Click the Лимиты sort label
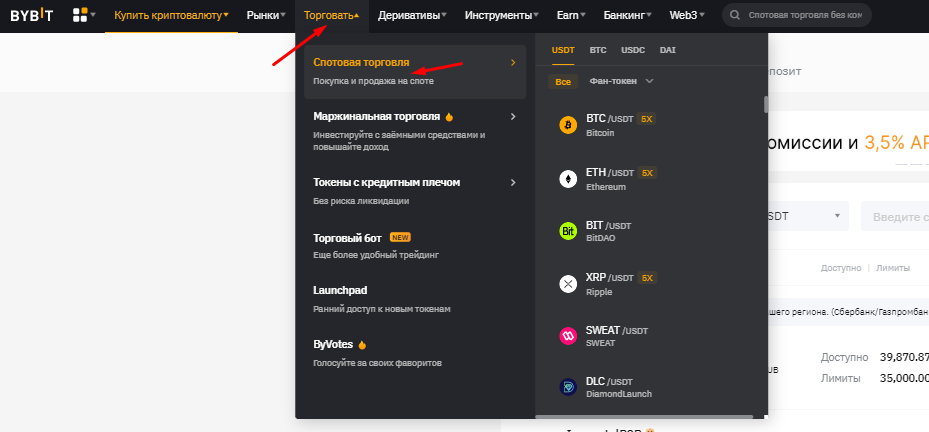 click(x=893, y=268)
